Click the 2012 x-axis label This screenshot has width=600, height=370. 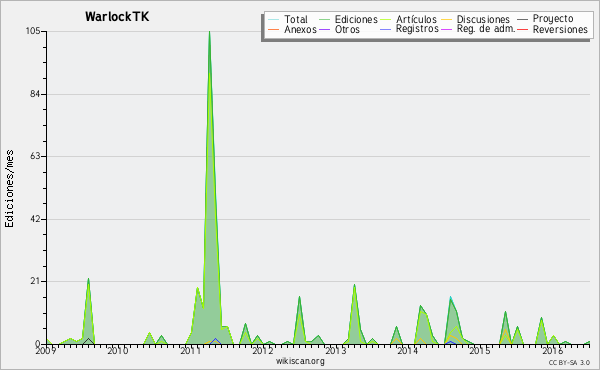(x=262, y=350)
